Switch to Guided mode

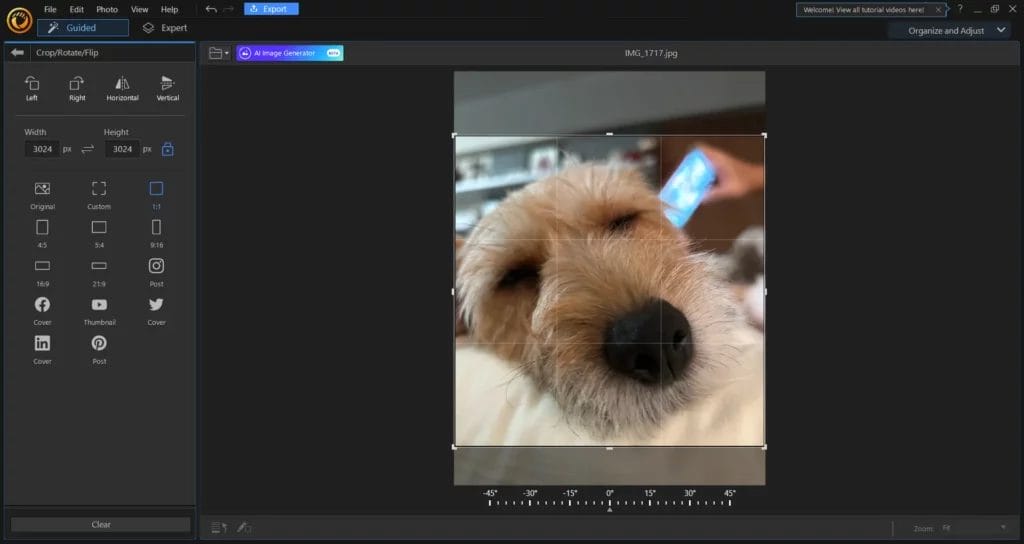point(83,27)
